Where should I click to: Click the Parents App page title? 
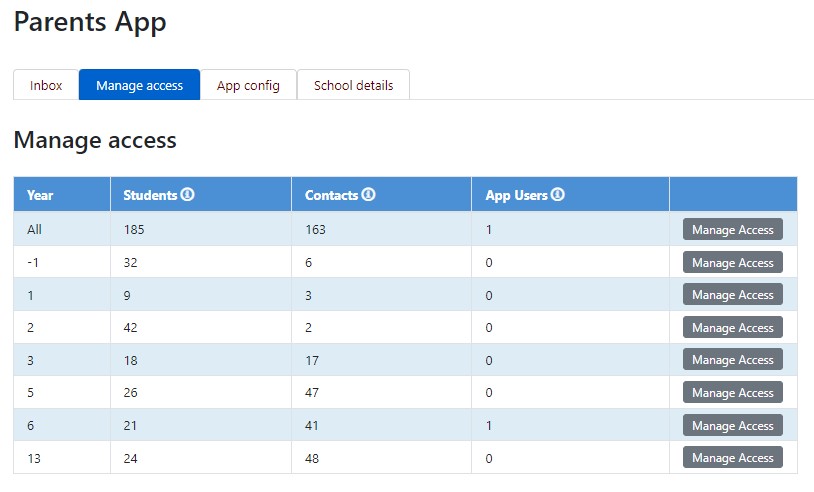pos(90,22)
